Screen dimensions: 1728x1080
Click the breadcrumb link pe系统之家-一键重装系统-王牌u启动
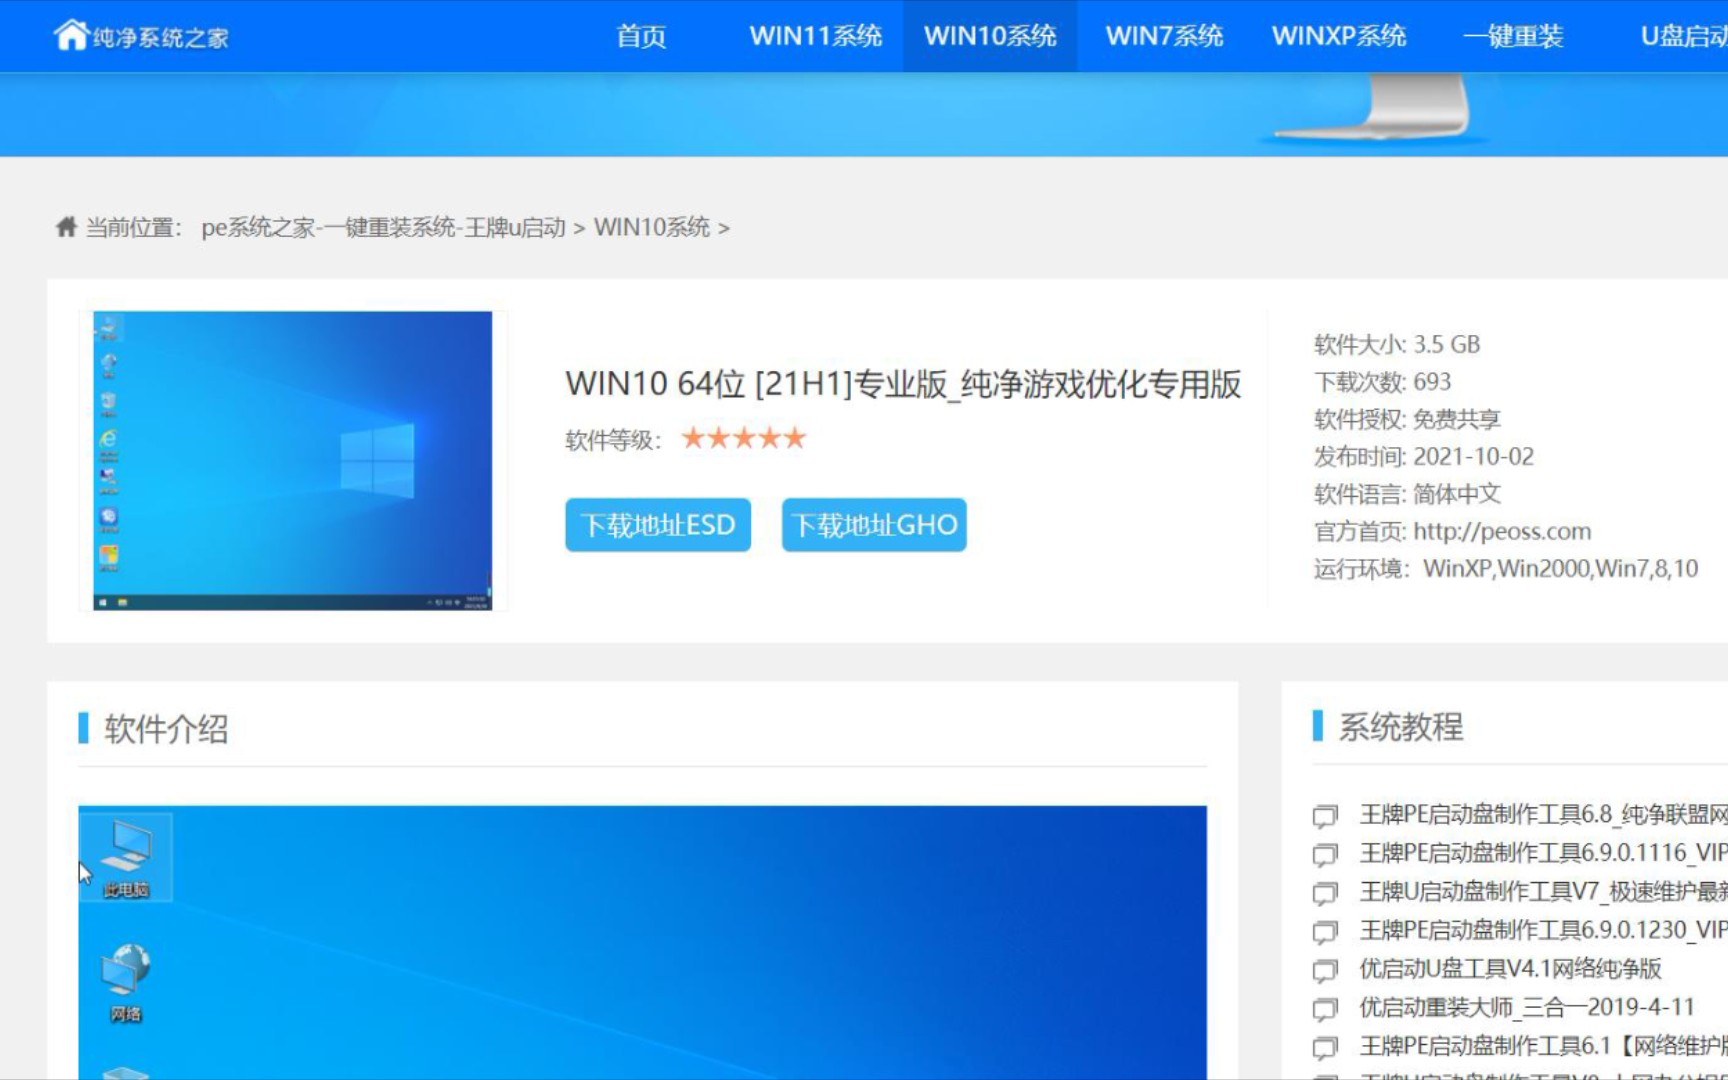click(385, 227)
